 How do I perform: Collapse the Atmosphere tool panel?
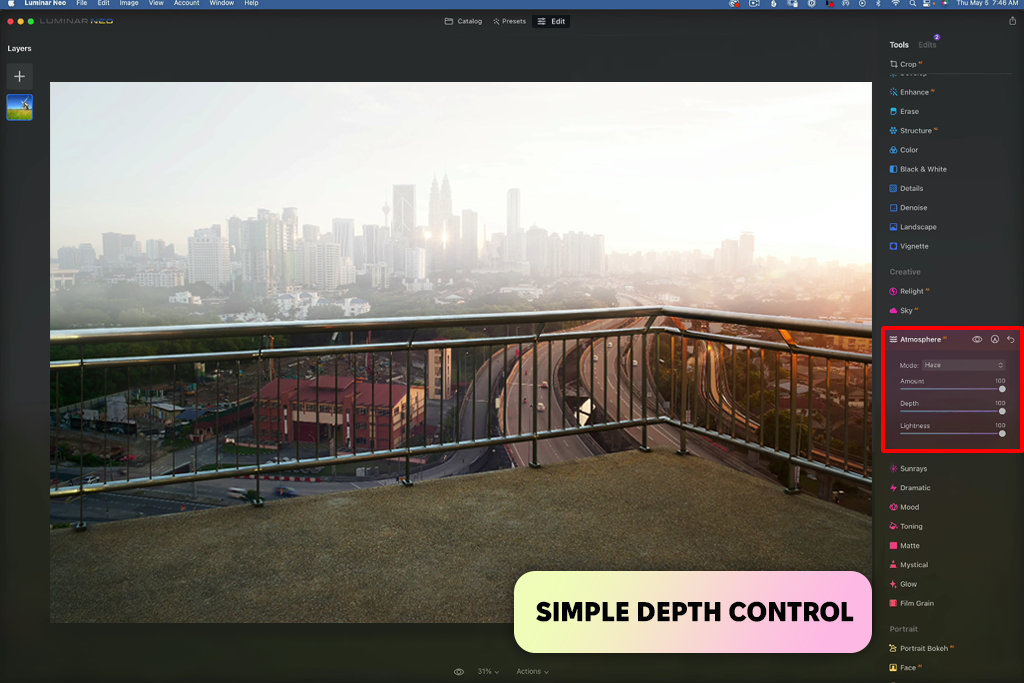(x=916, y=340)
